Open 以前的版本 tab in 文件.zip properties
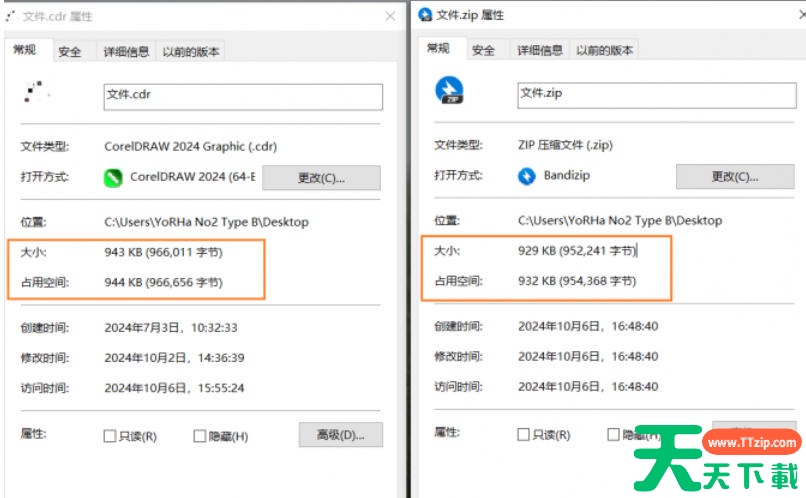The width and height of the screenshot is (806, 498). (604, 50)
